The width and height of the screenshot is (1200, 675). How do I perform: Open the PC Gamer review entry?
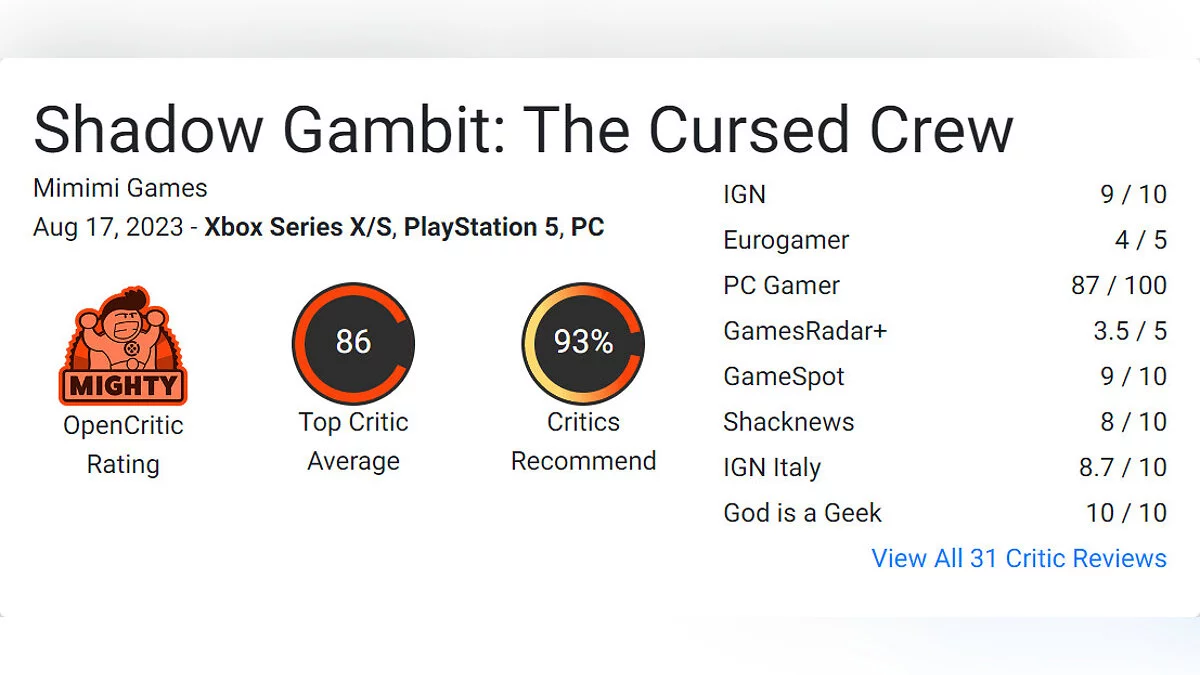click(781, 285)
